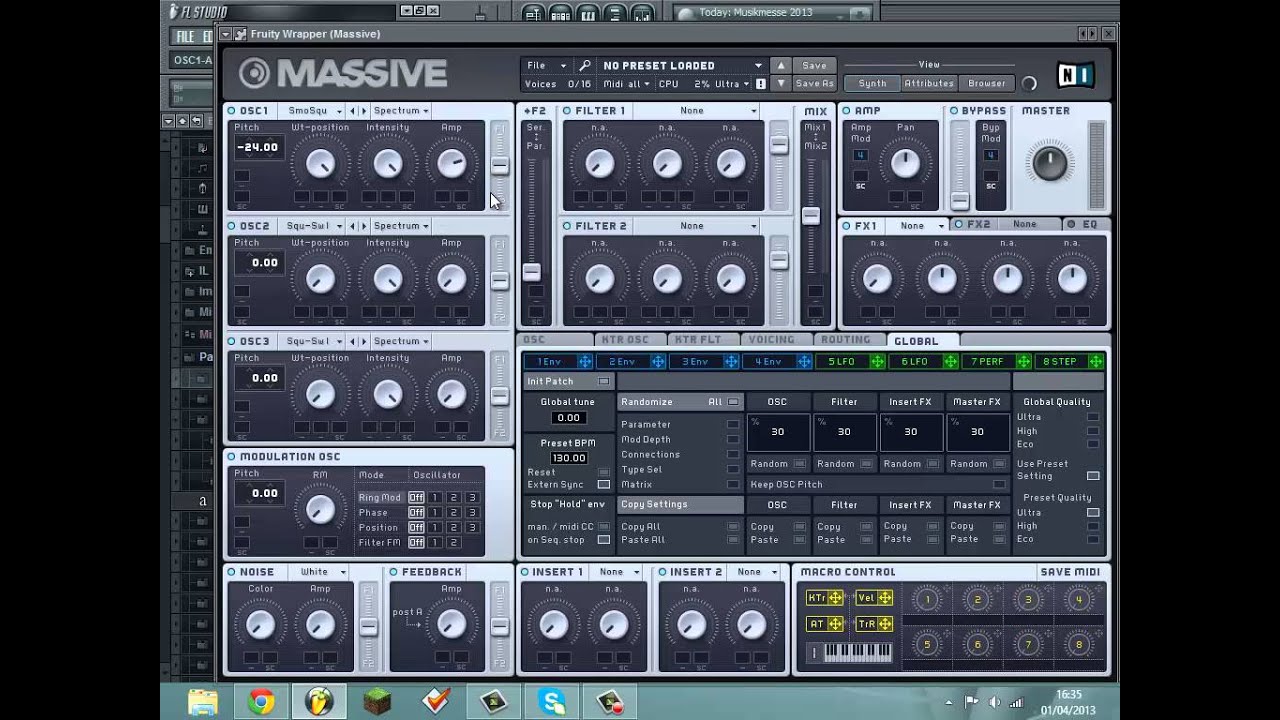Image resolution: width=1280 pixels, height=720 pixels.
Task: Click the AT macro source handle
Action: pyautogui.click(x=835, y=624)
